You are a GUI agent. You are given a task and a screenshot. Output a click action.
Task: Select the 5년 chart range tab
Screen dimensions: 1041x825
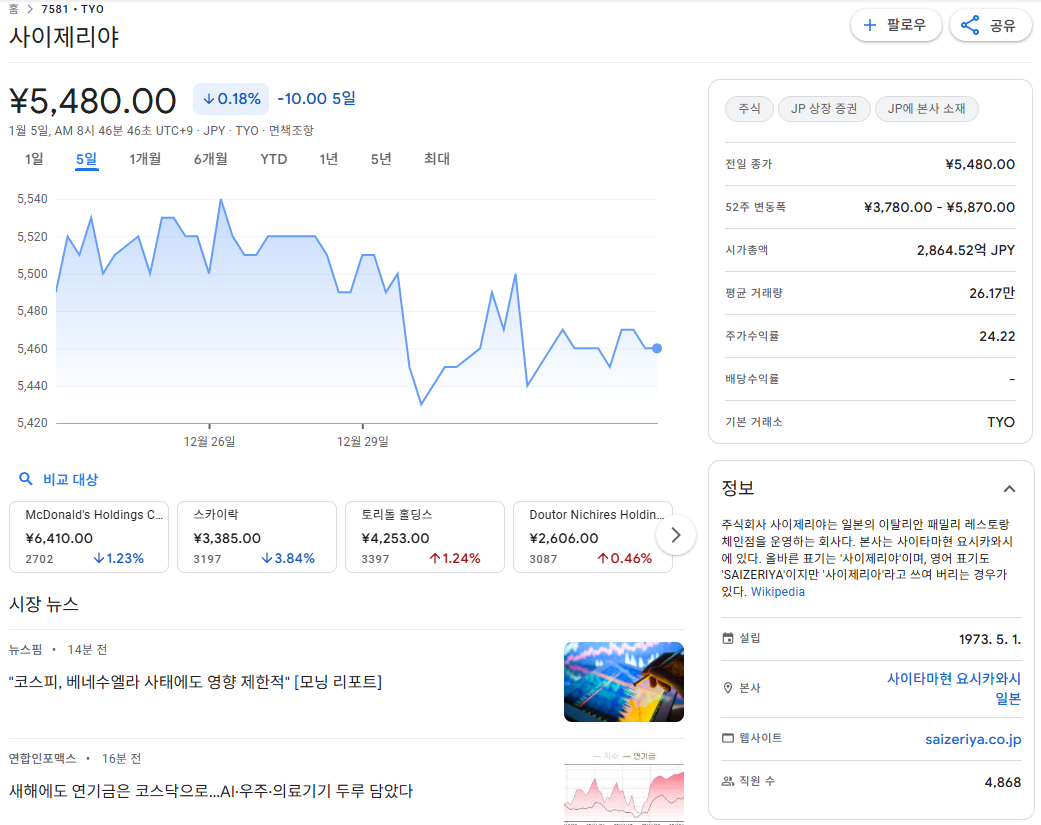tap(381, 159)
